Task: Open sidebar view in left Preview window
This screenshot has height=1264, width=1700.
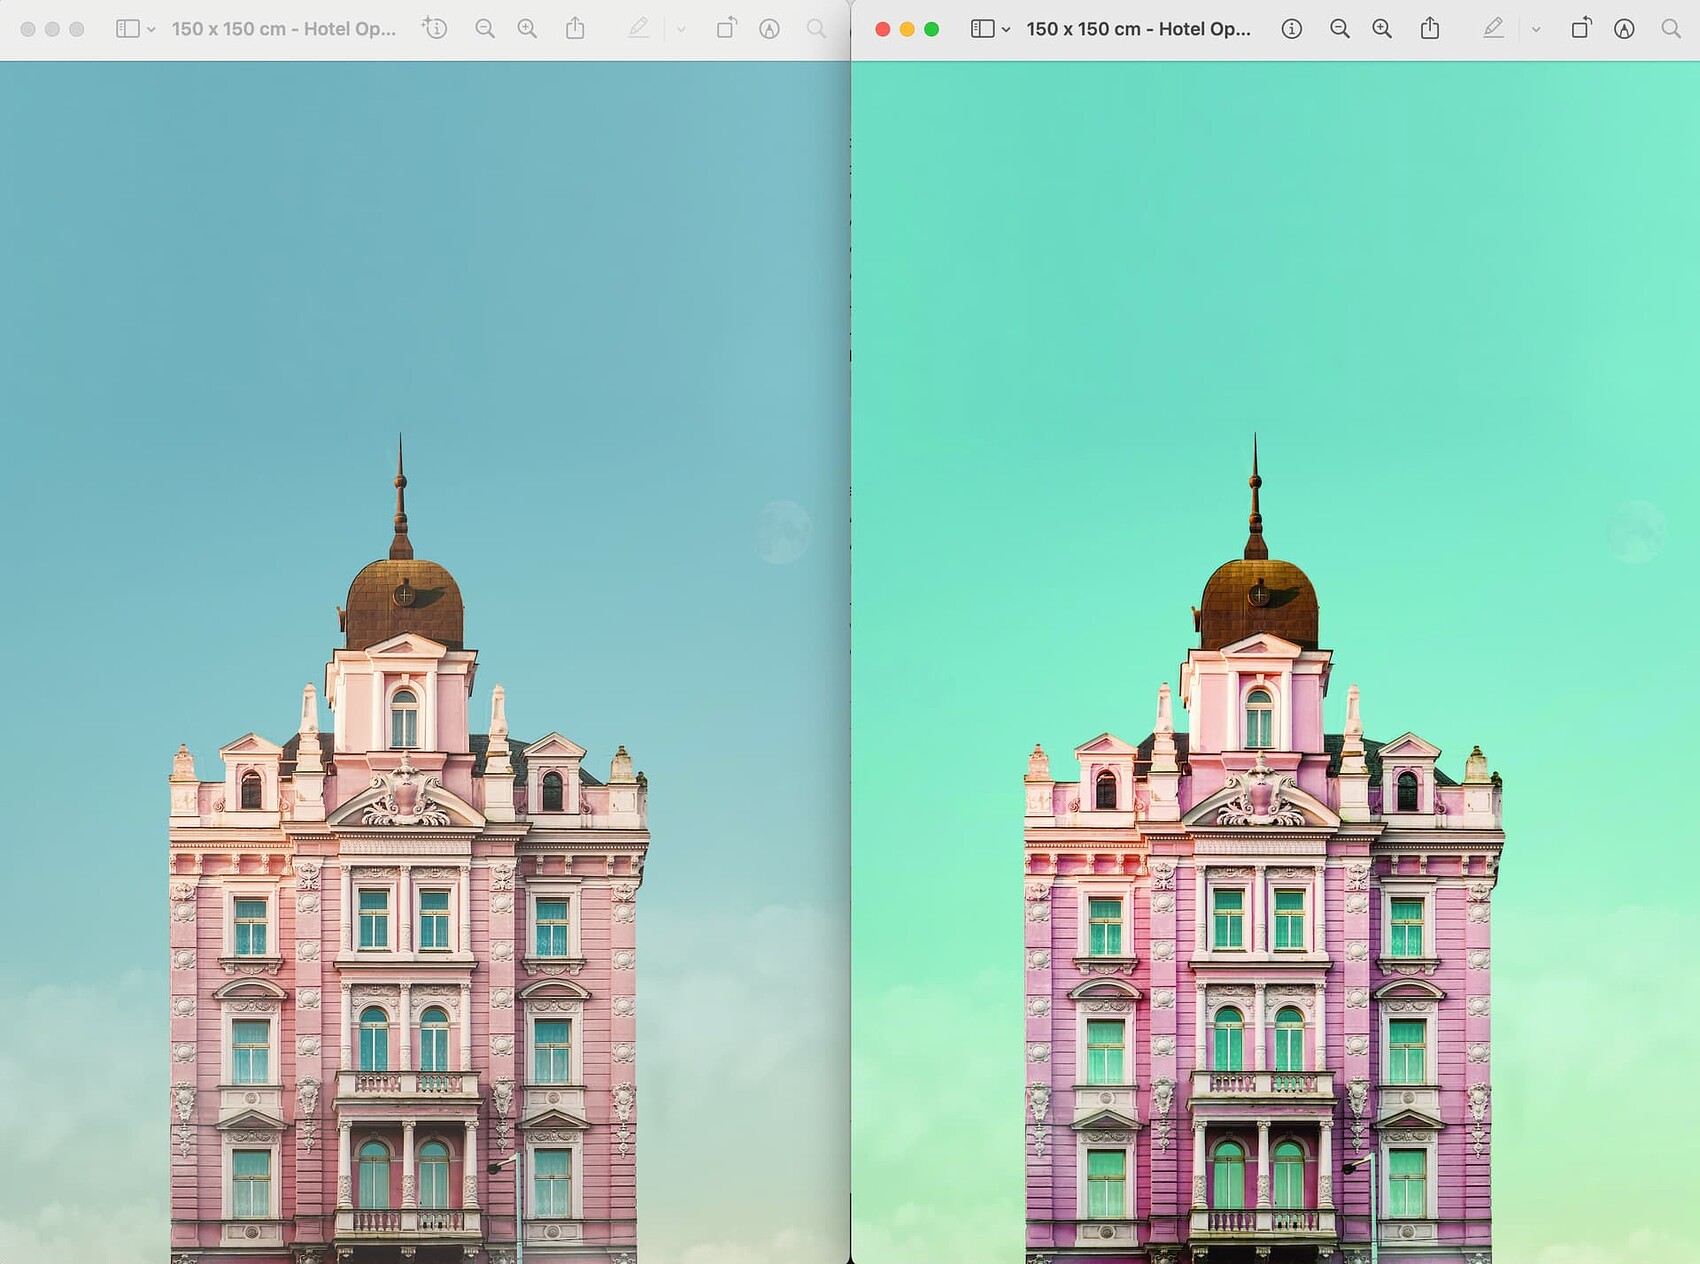Action: (128, 29)
